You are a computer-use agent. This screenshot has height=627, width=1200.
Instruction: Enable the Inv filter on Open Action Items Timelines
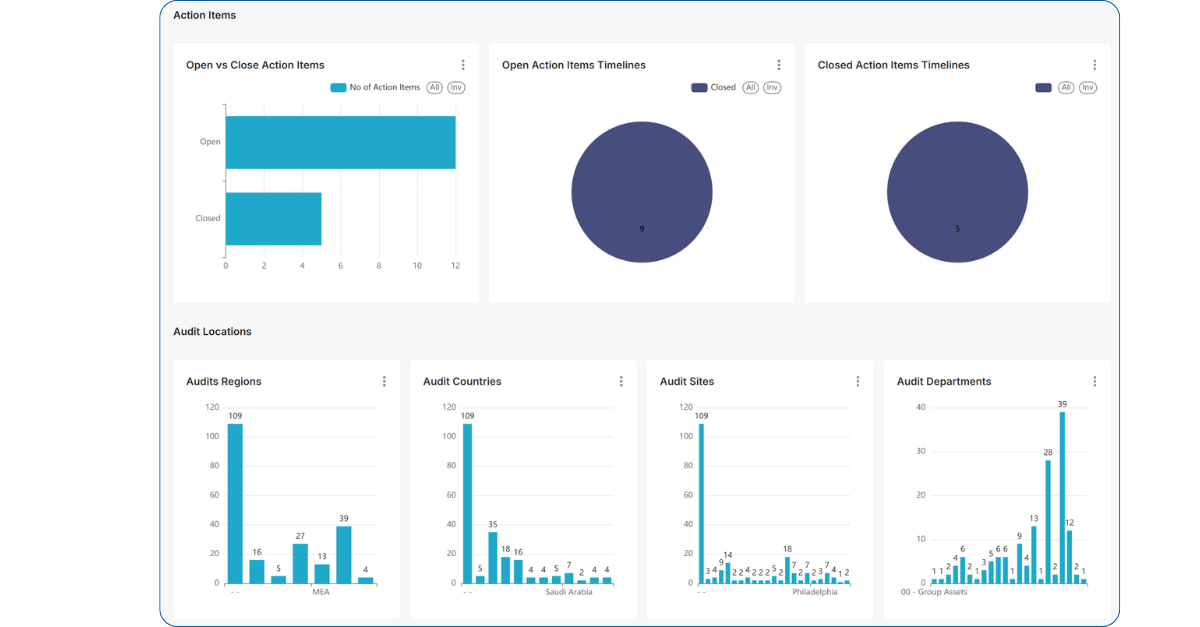pyautogui.click(x=771, y=87)
